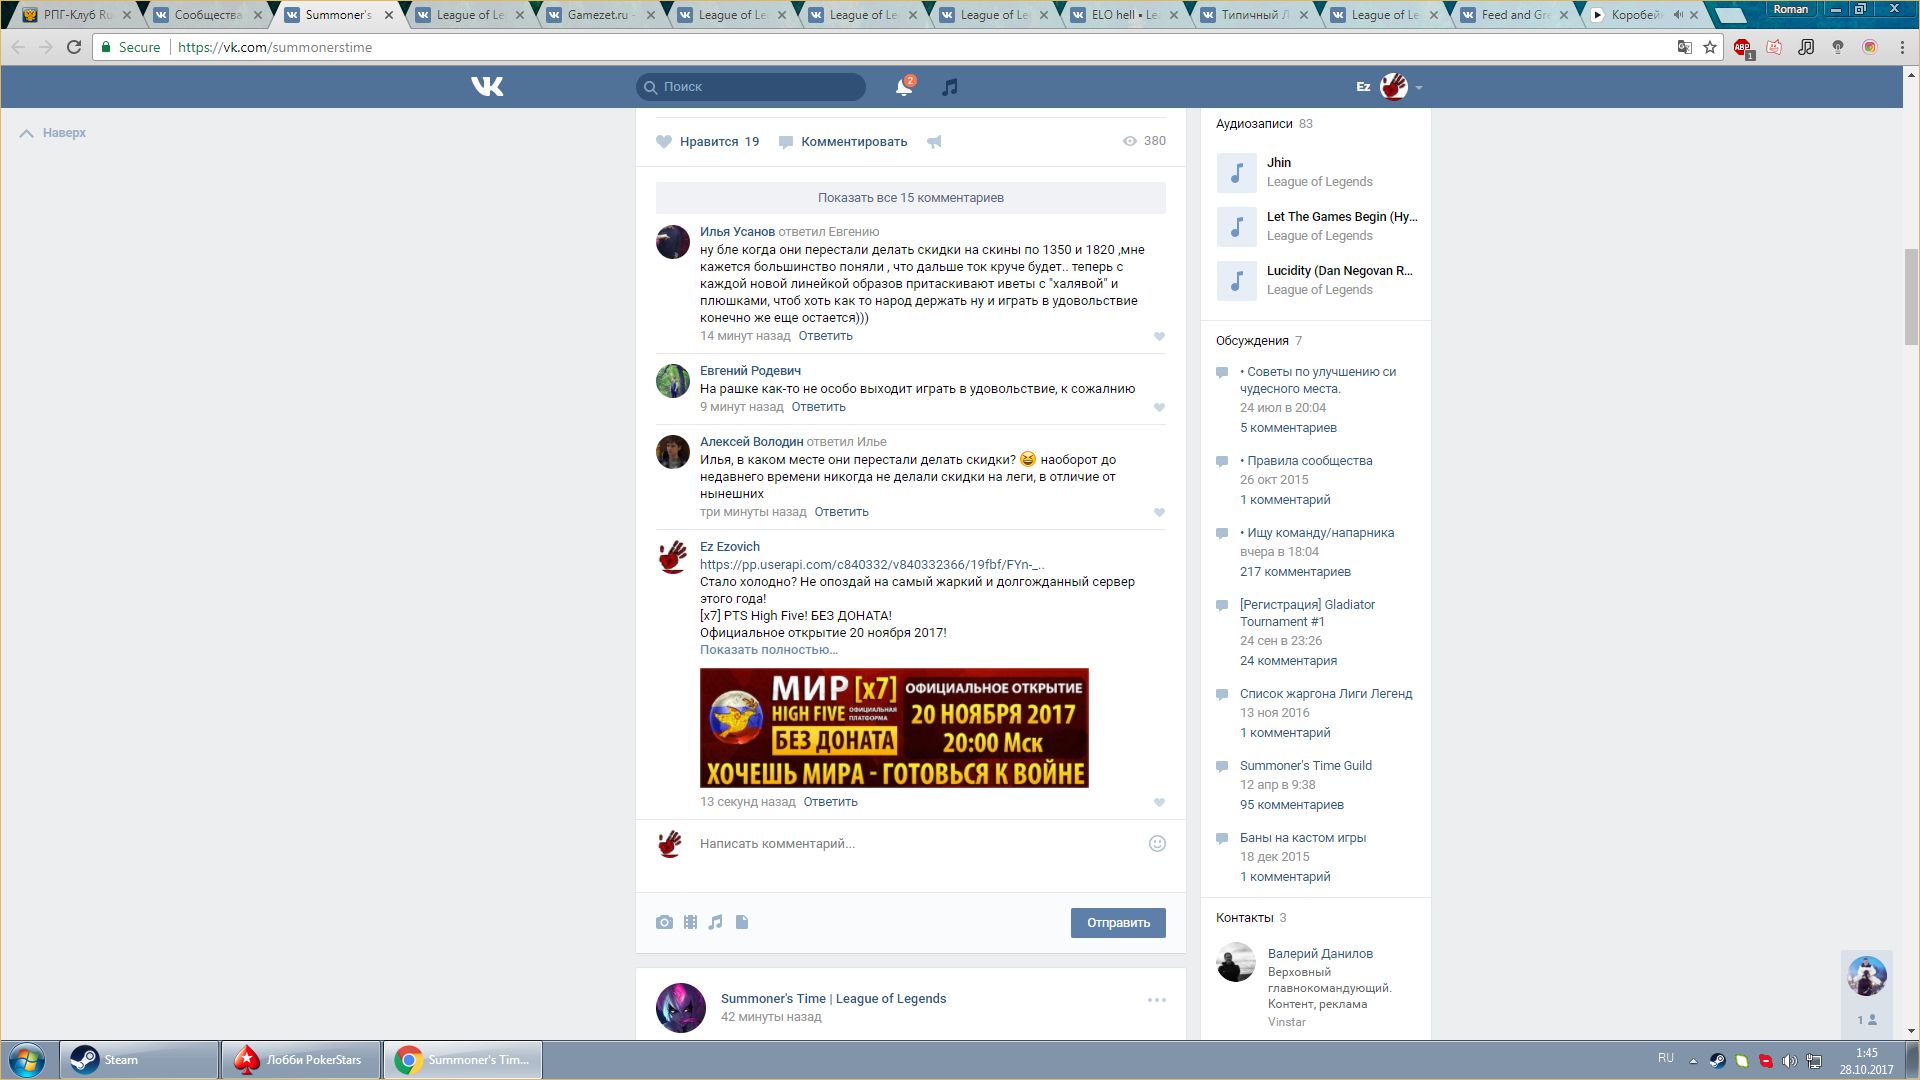The height and width of the screenshot is (1080, 1920).
Task: Open the emoji smiley picker
Action: 1157,844
